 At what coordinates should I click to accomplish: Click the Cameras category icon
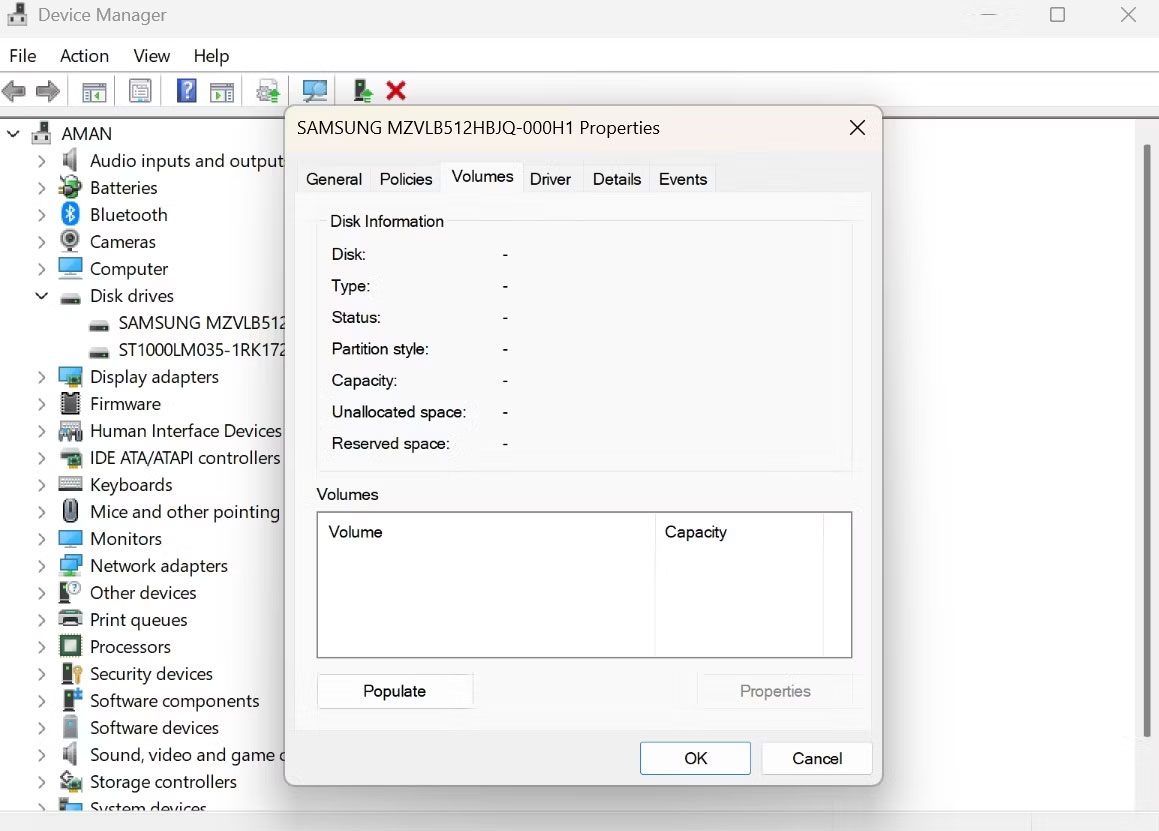pyautogui.click(x=70, y=241)
